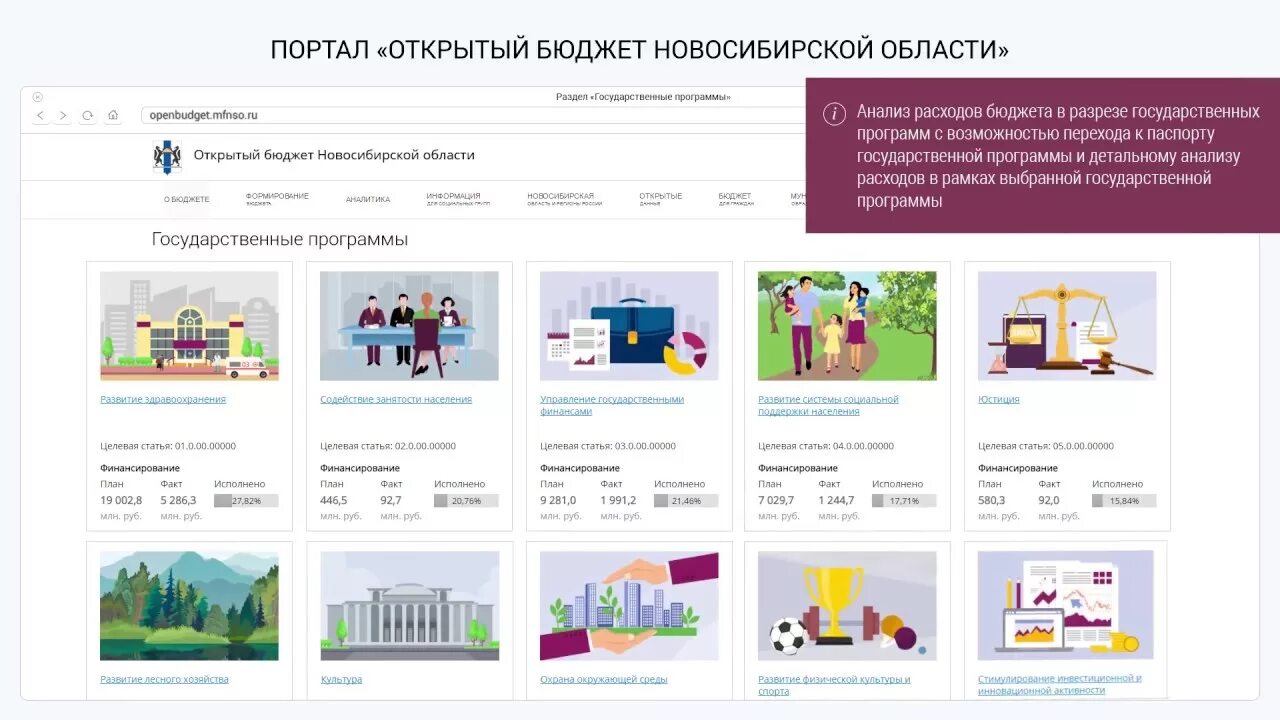Click the investment charts illustration
Viewport: 1280px width, 720px height.
(1067, 605)
